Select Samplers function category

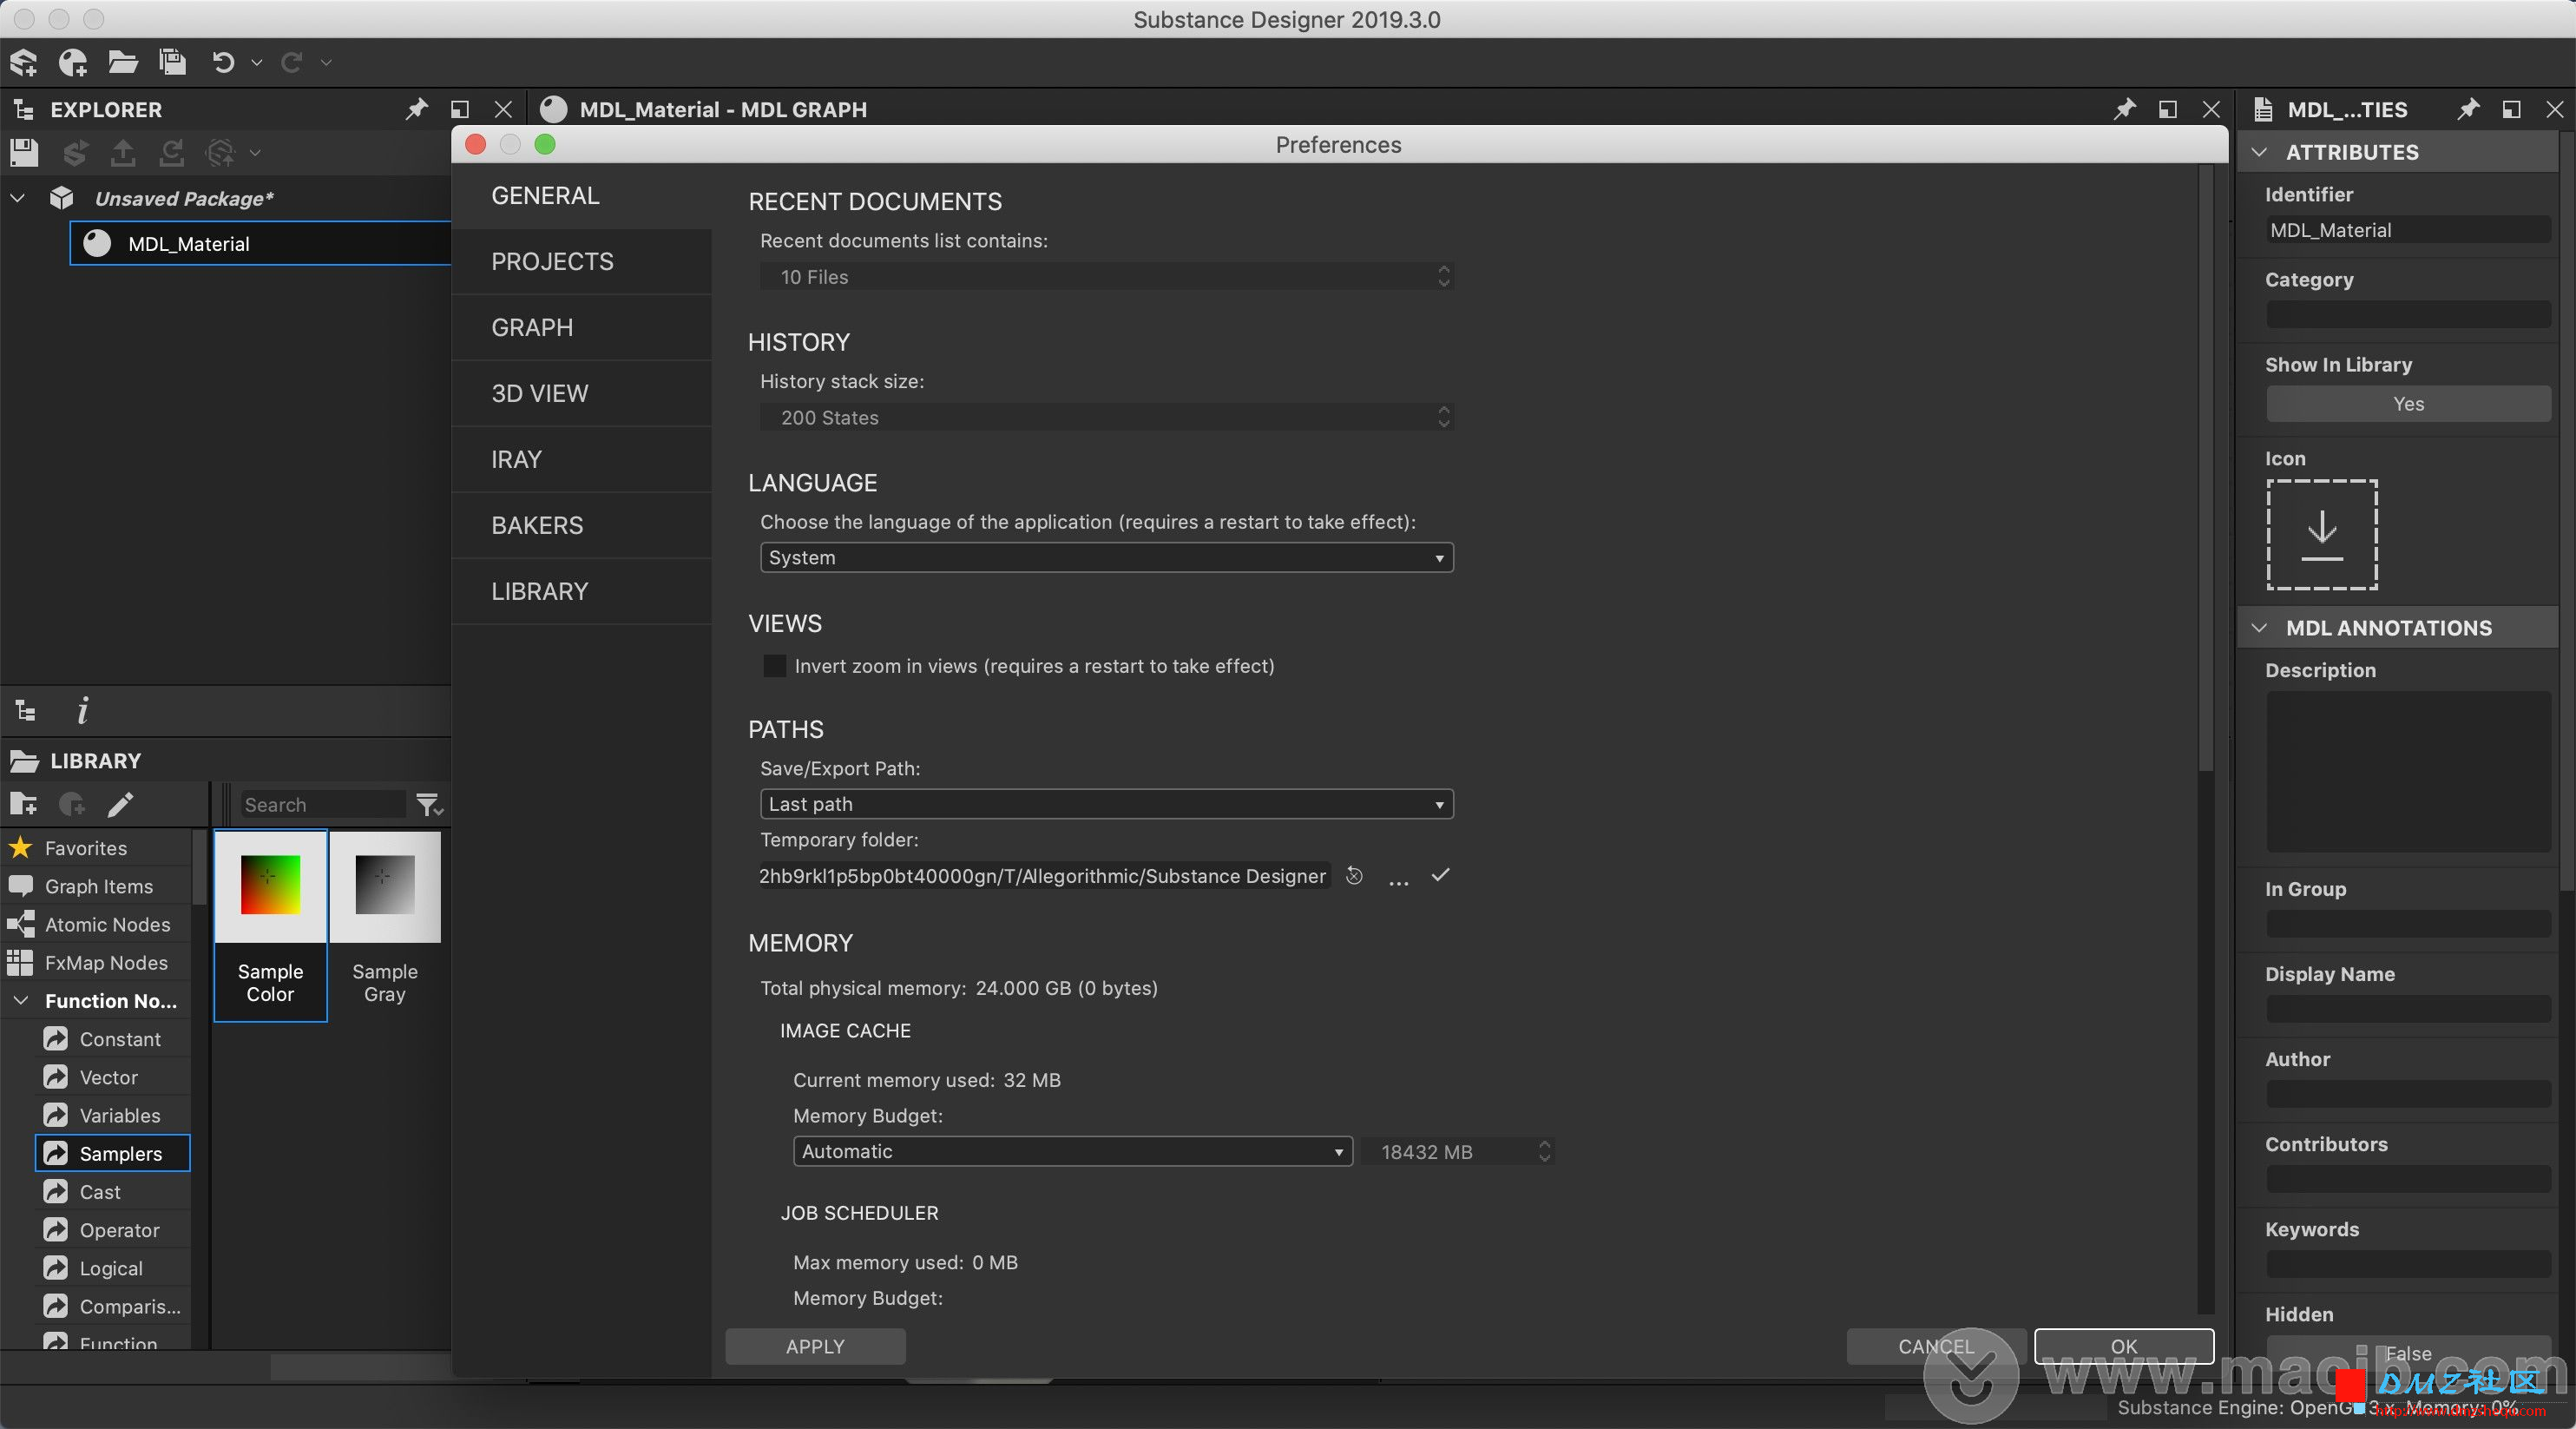(113, 1153)
